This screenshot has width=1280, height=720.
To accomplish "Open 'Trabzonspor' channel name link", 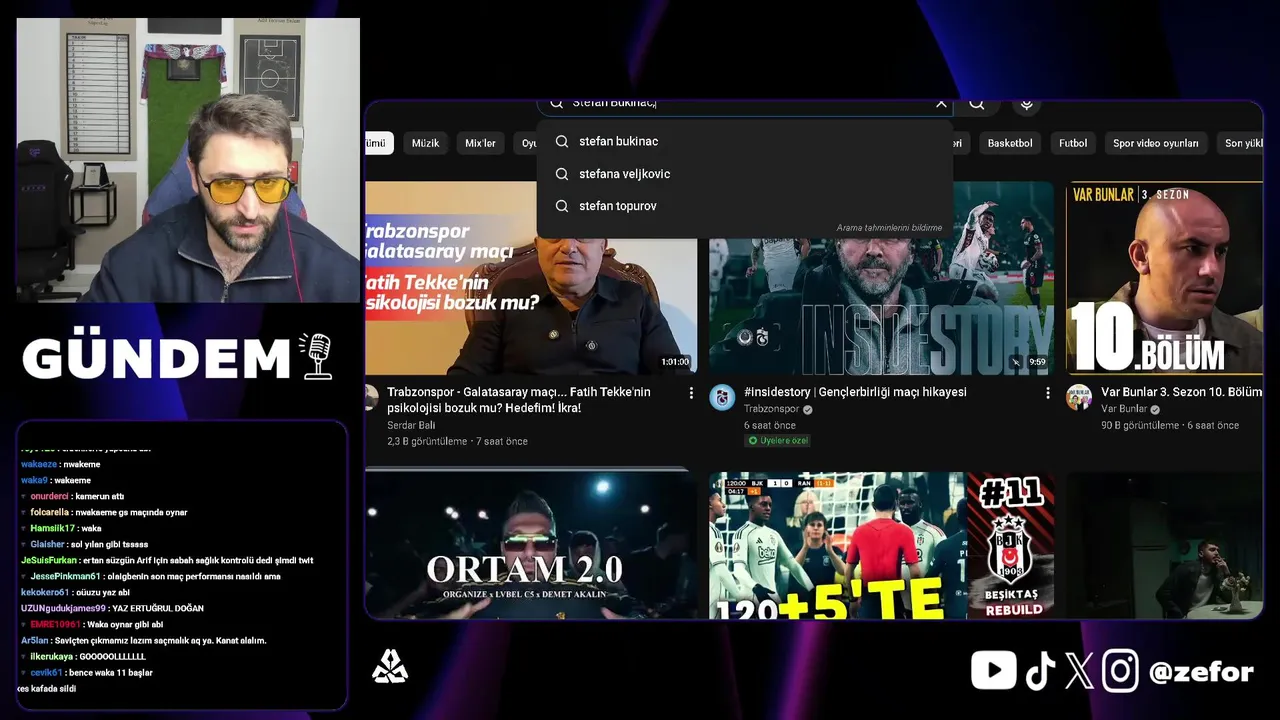I will (771, 409).
